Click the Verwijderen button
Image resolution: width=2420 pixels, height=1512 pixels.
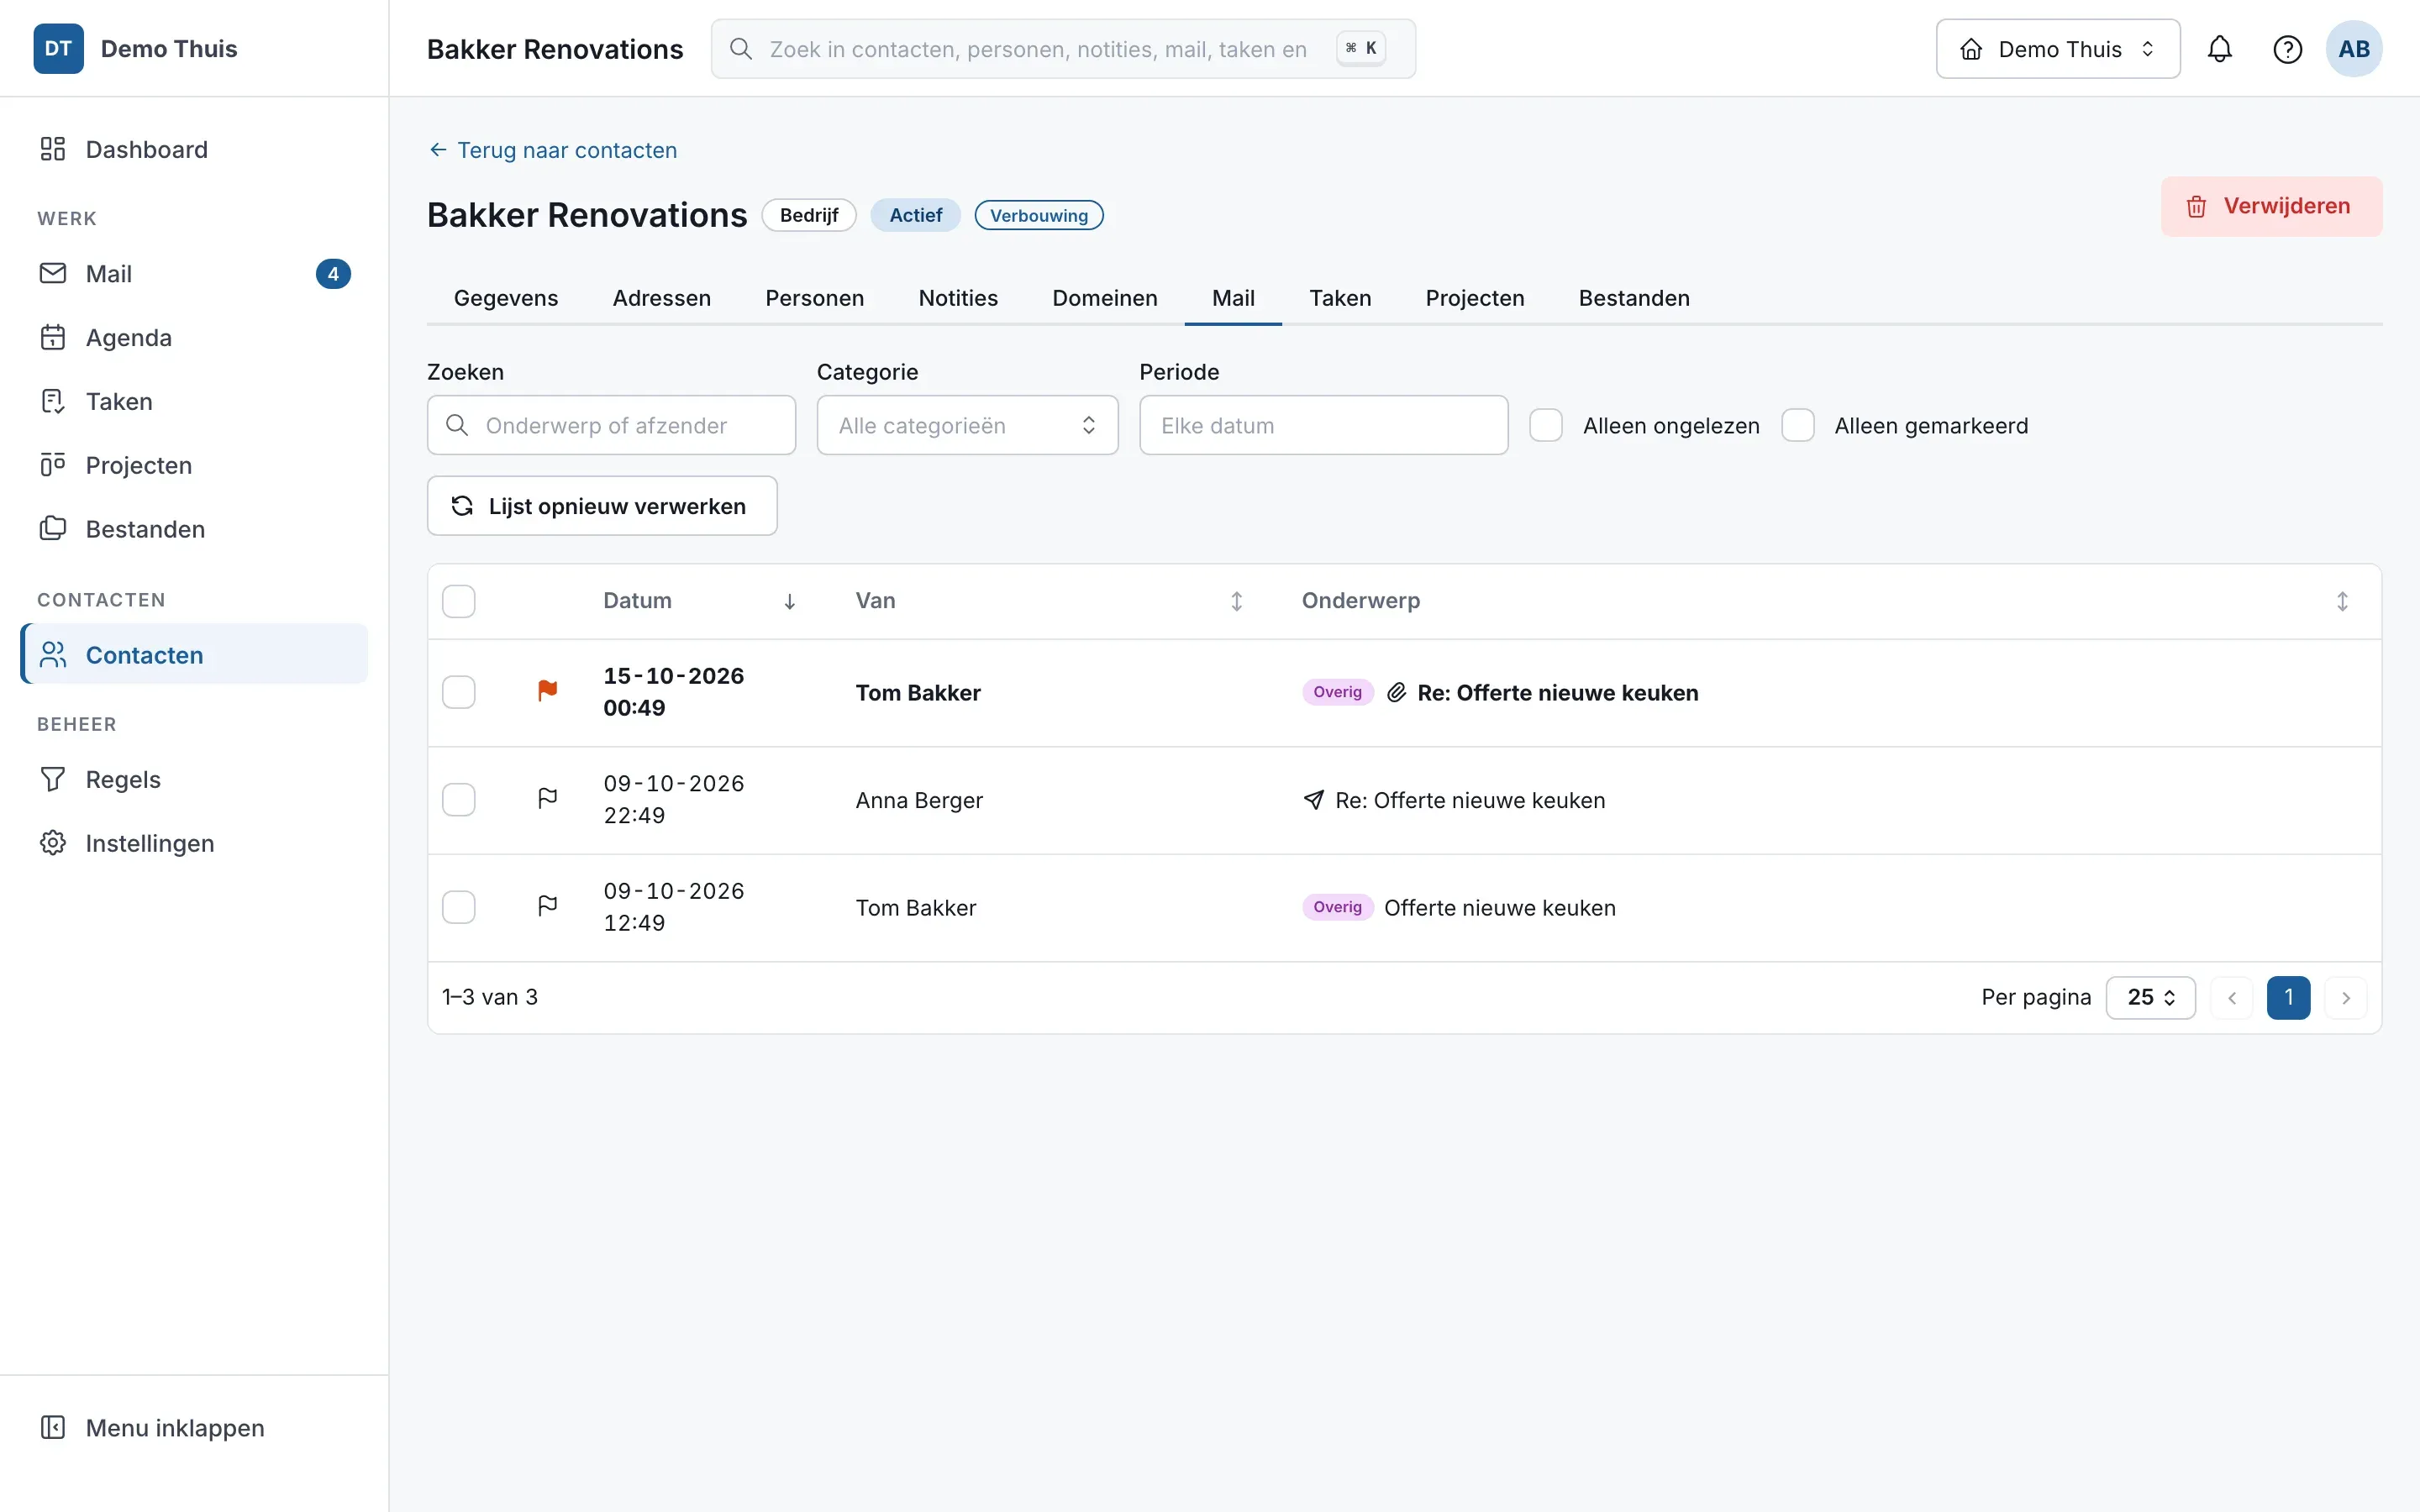pyautogui.click(x=2271, y=206)
